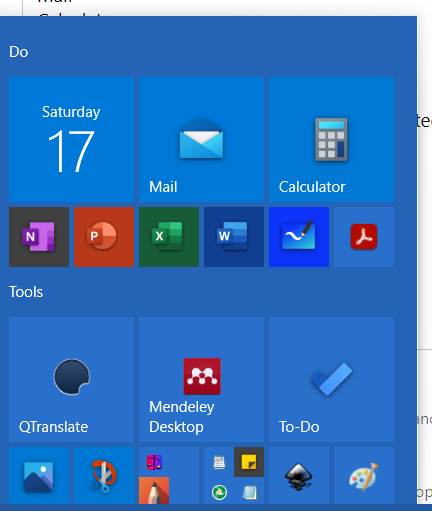Open the Notepad icon in tile folder

tap(249, 492)
